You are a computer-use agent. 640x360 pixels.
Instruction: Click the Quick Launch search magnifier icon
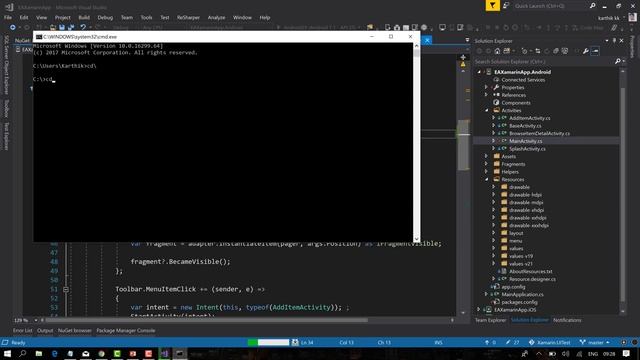[592, 6]
